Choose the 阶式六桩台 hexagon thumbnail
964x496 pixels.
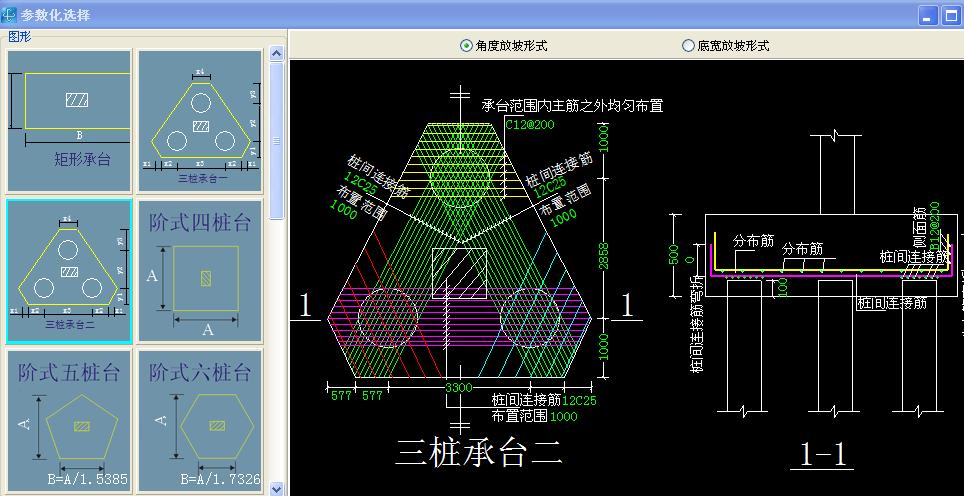[200, 420]
